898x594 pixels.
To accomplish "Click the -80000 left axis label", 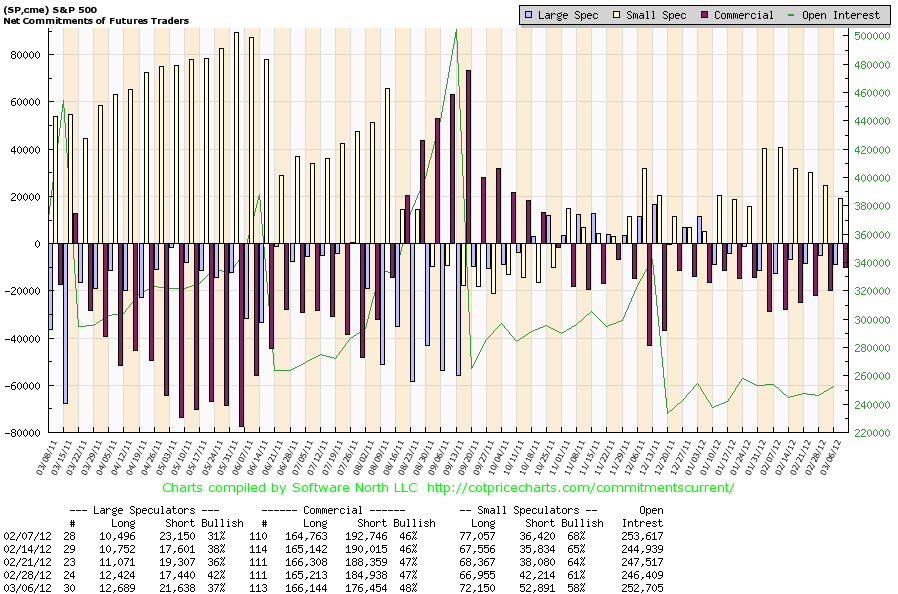I will coord(23,433).
